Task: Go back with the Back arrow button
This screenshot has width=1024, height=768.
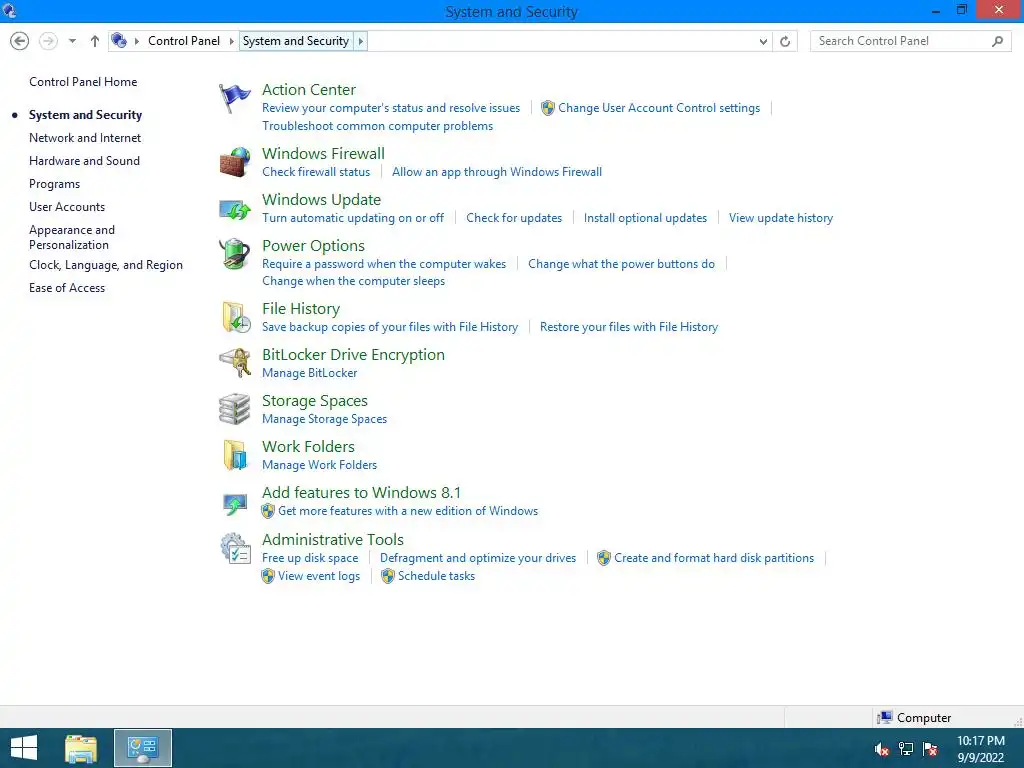Action: click(20, 41)
